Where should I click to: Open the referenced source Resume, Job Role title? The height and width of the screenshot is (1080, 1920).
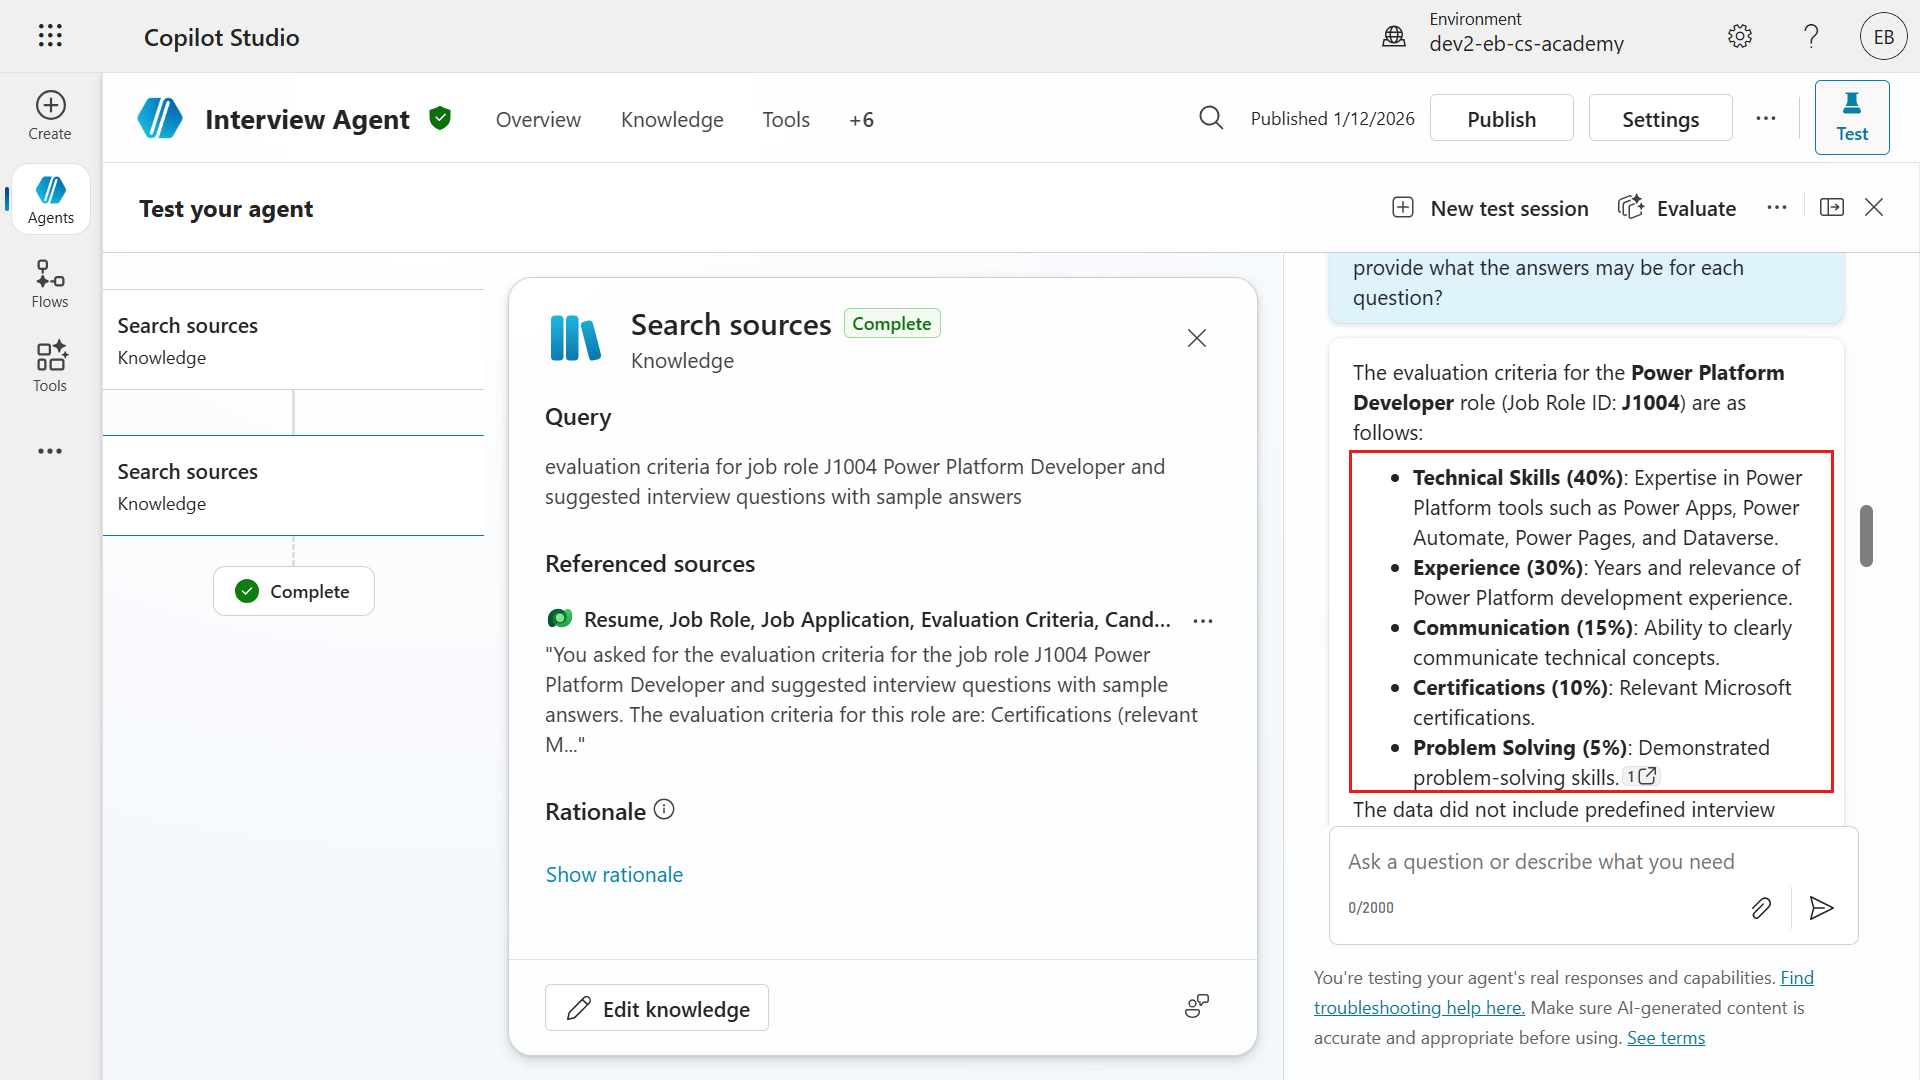[877, 619]
